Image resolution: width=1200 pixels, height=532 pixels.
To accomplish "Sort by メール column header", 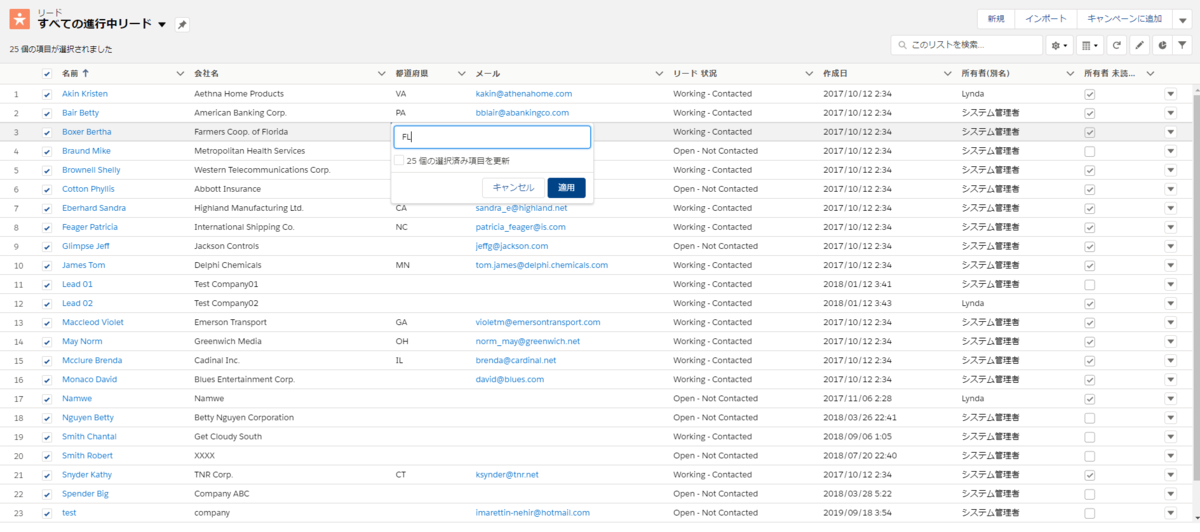I will click(488, 74).
